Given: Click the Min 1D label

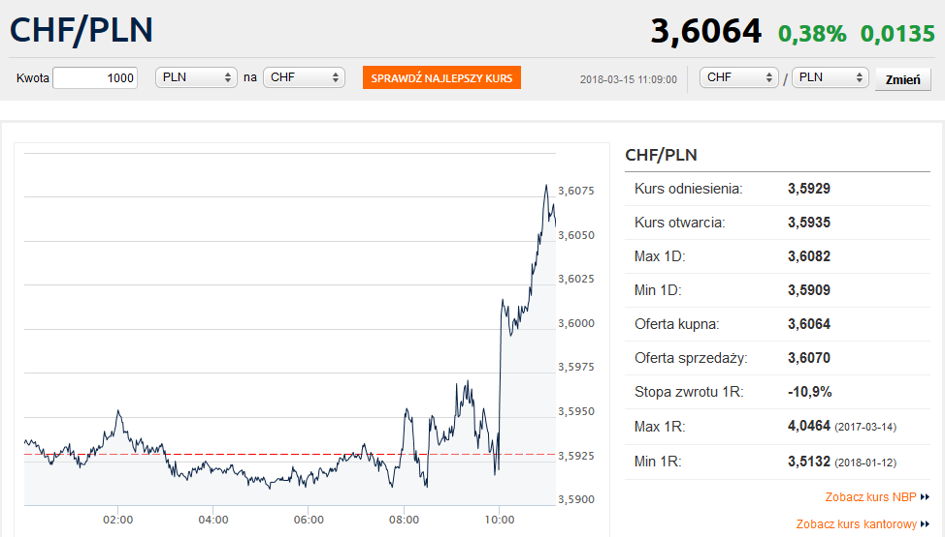Looking at the screenshot, I should tap(658, 290).
